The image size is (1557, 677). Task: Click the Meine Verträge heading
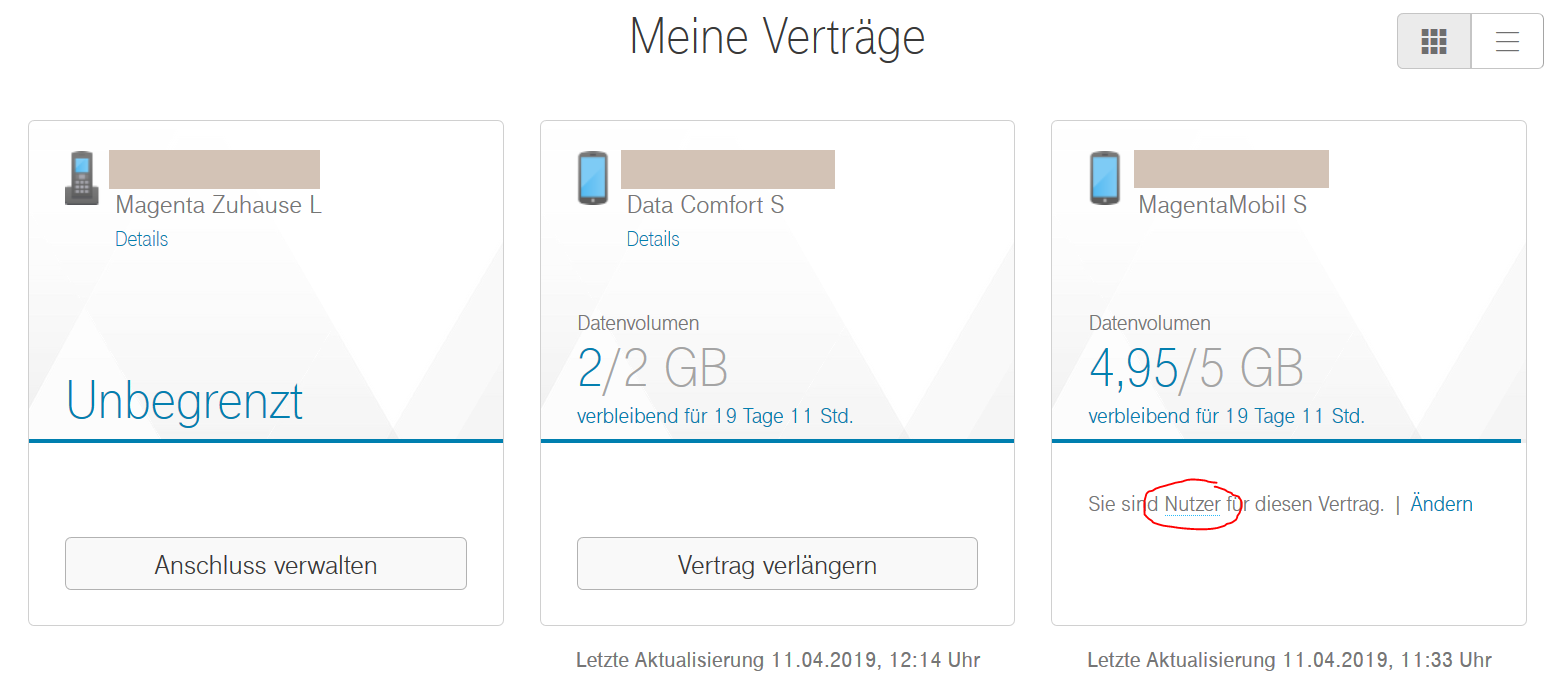[x=777, y=37]
